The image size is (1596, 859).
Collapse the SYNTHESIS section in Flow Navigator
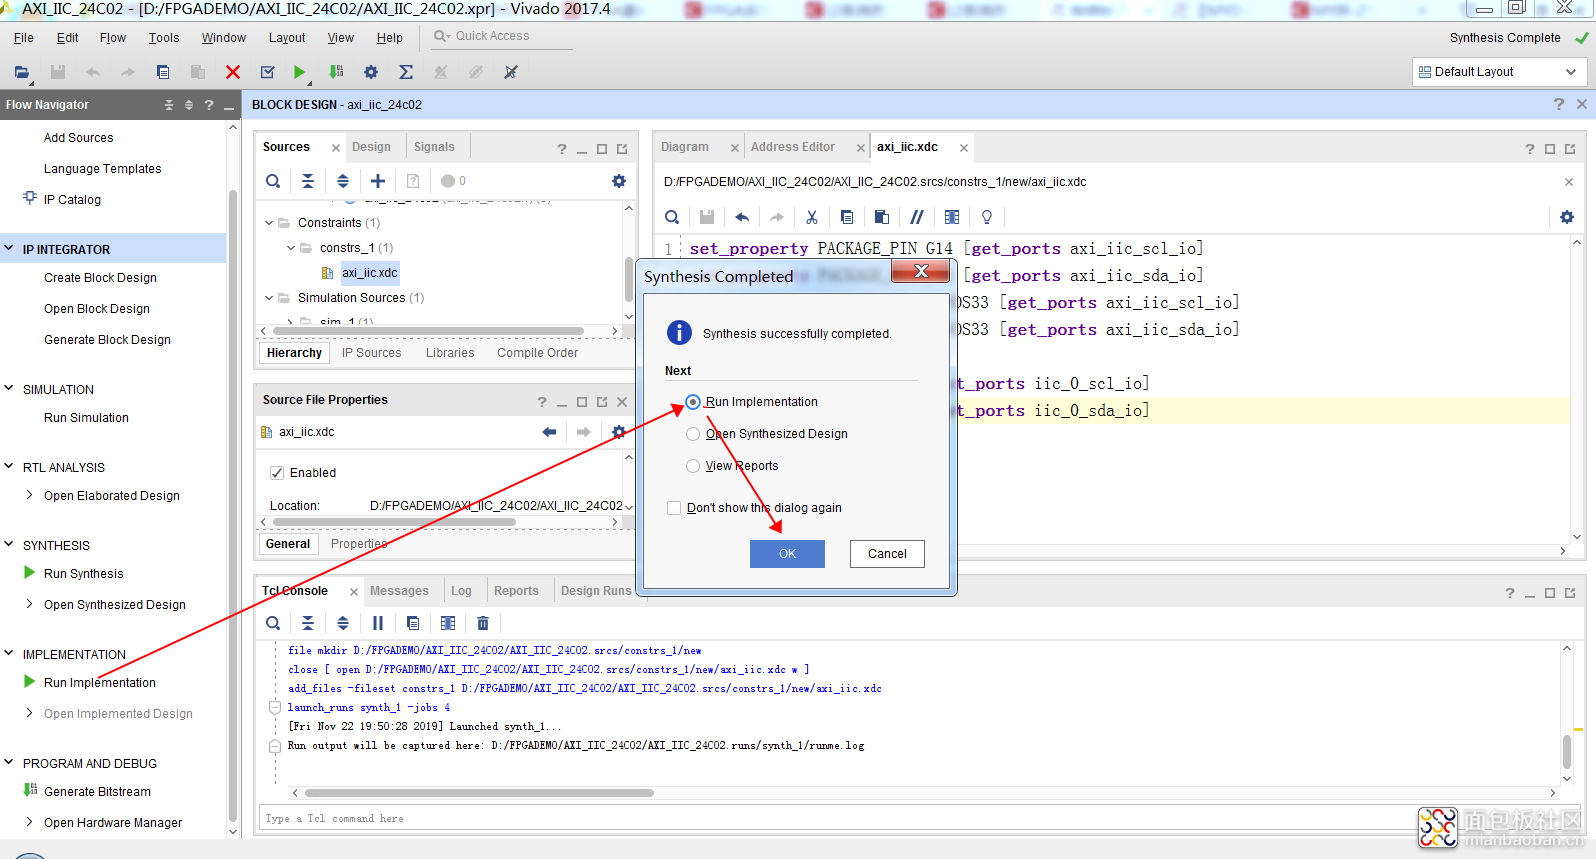click(x=9, y=545)
